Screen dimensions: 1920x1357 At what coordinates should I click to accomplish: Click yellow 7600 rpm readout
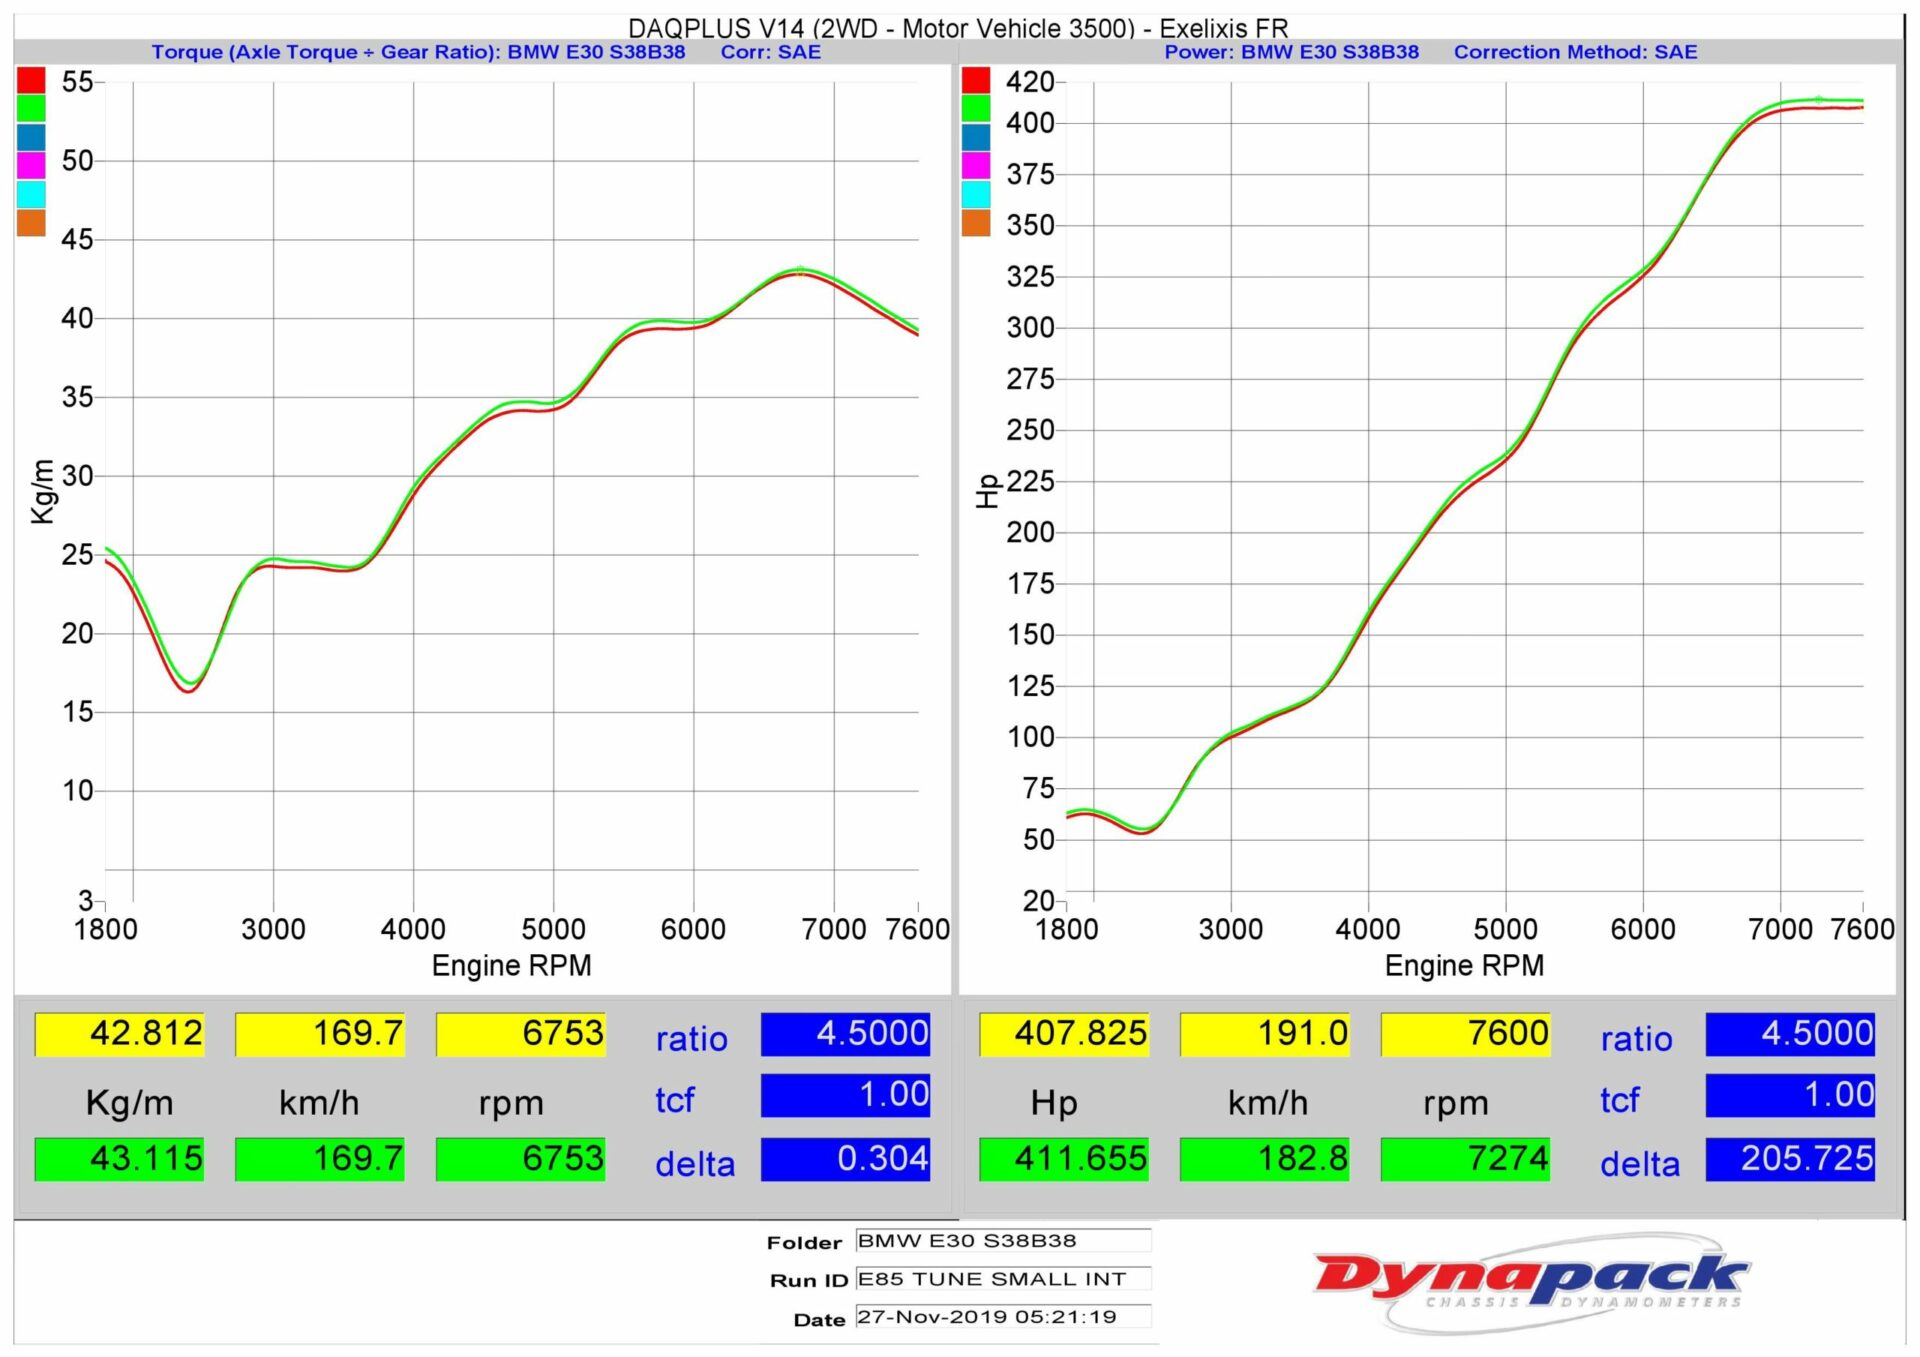(x=1465, y=1034)
